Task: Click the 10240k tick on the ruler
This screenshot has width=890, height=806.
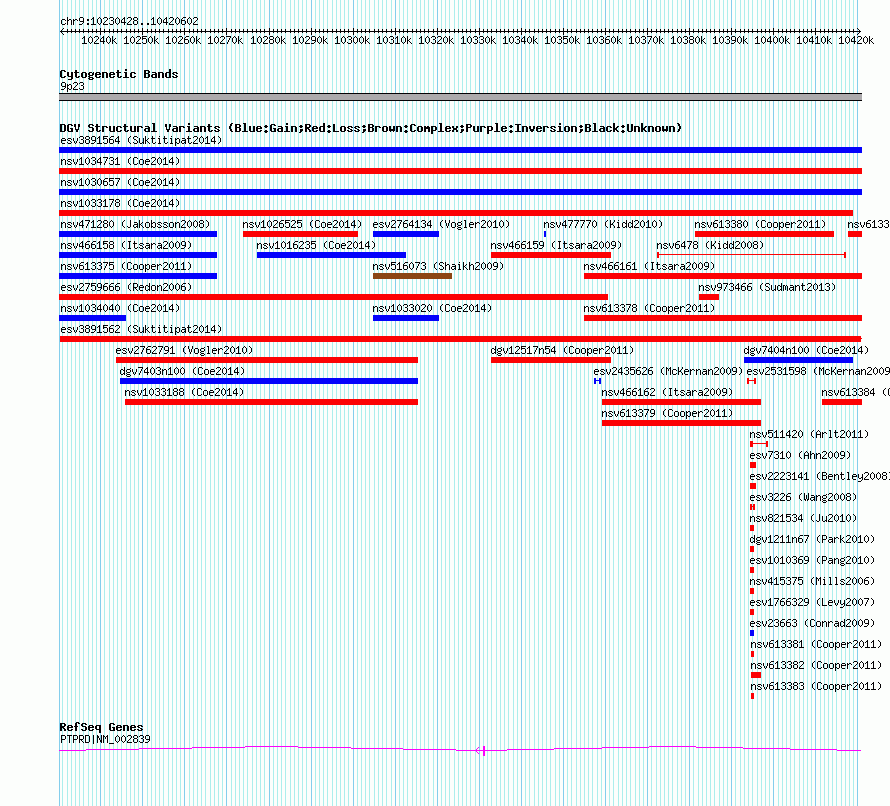Action: click(99, 40)
